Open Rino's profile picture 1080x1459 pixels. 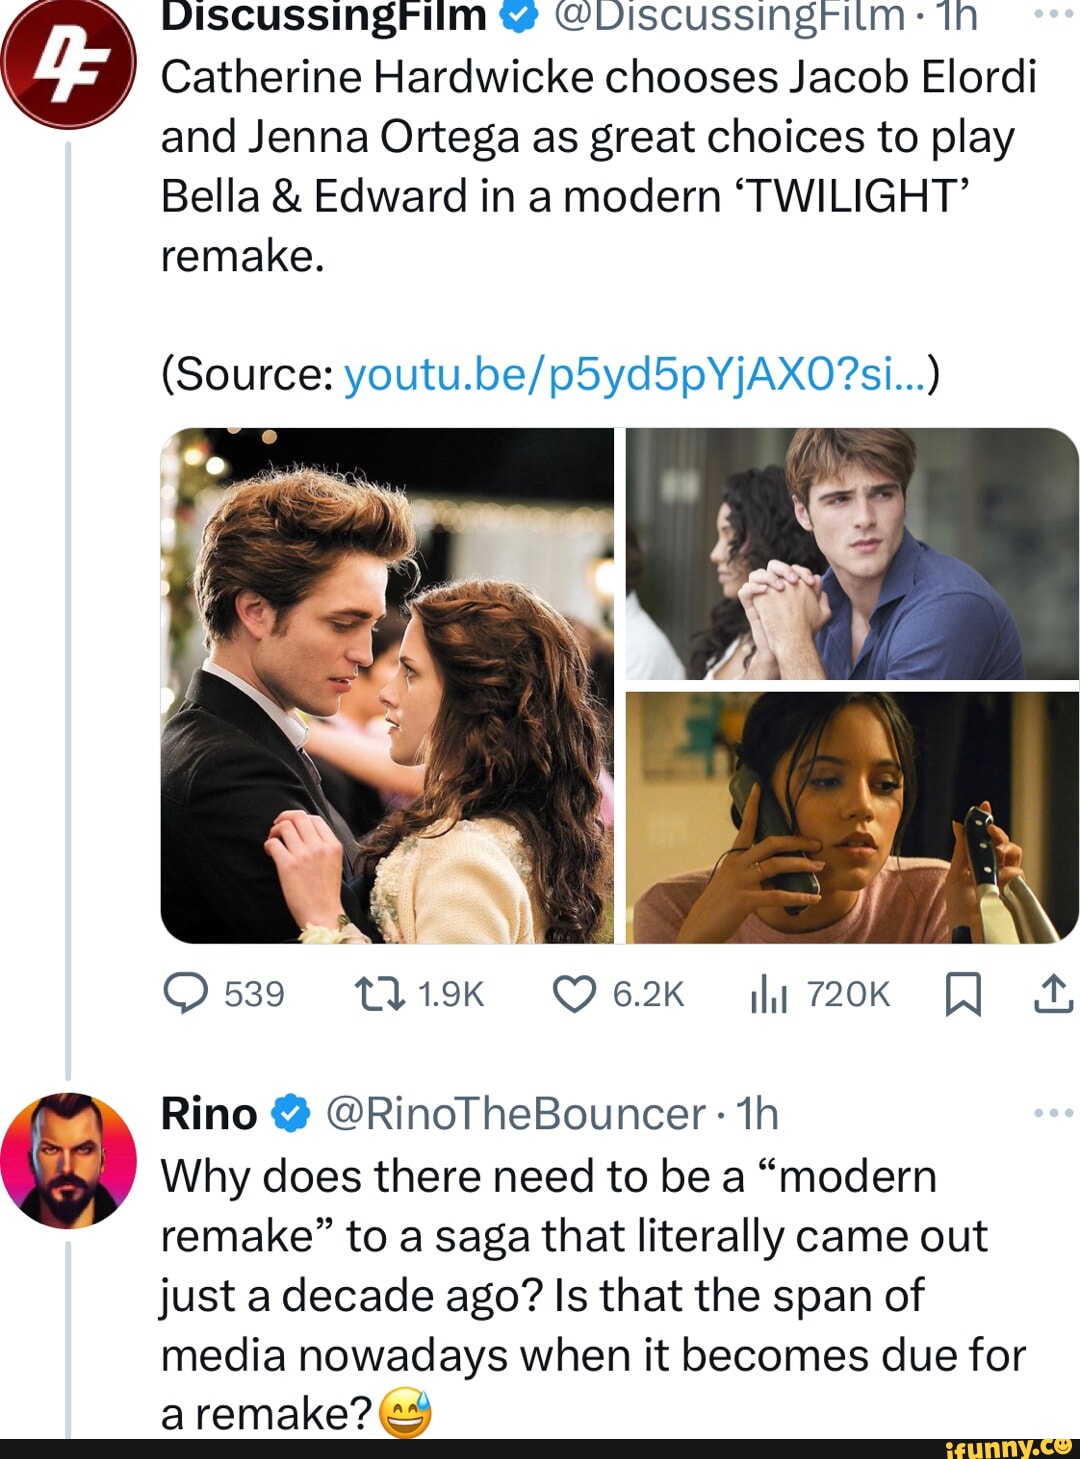point(67,1160)
